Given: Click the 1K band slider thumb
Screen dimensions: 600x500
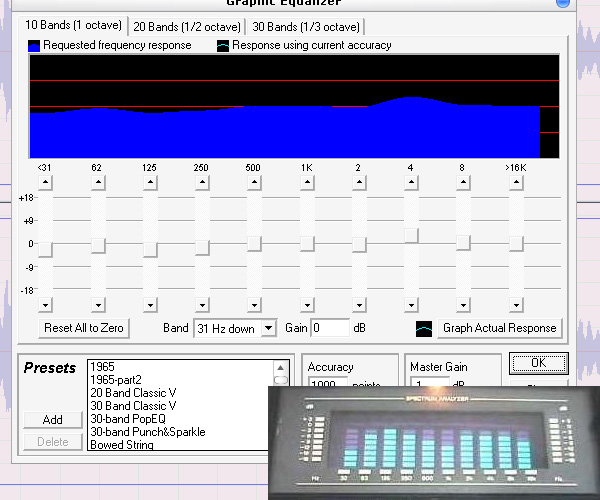Looking at the screenshot, I should (307, 244).
